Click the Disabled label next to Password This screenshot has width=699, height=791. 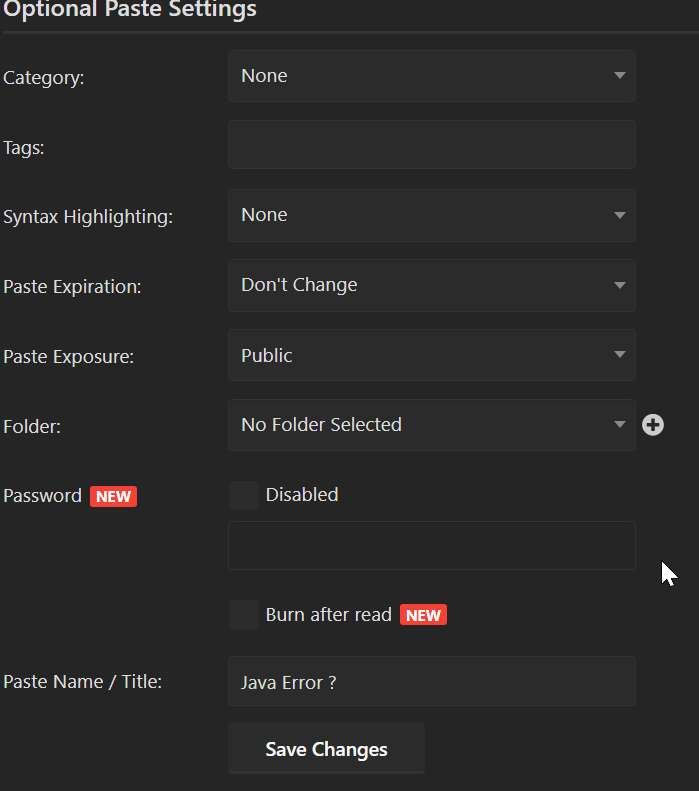(302, 495)
